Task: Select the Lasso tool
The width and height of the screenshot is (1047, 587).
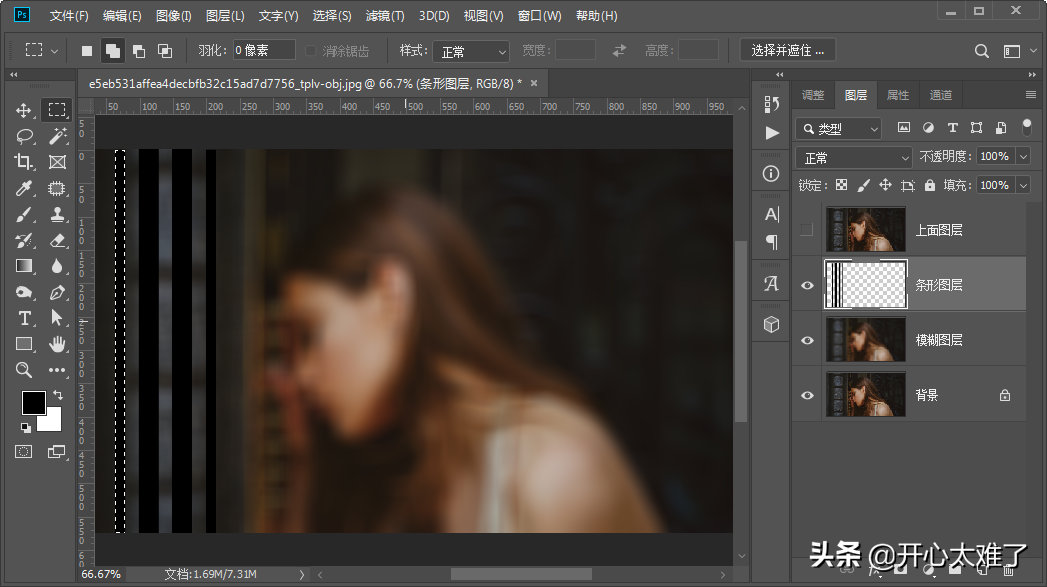Action: [x=23, y=136]
